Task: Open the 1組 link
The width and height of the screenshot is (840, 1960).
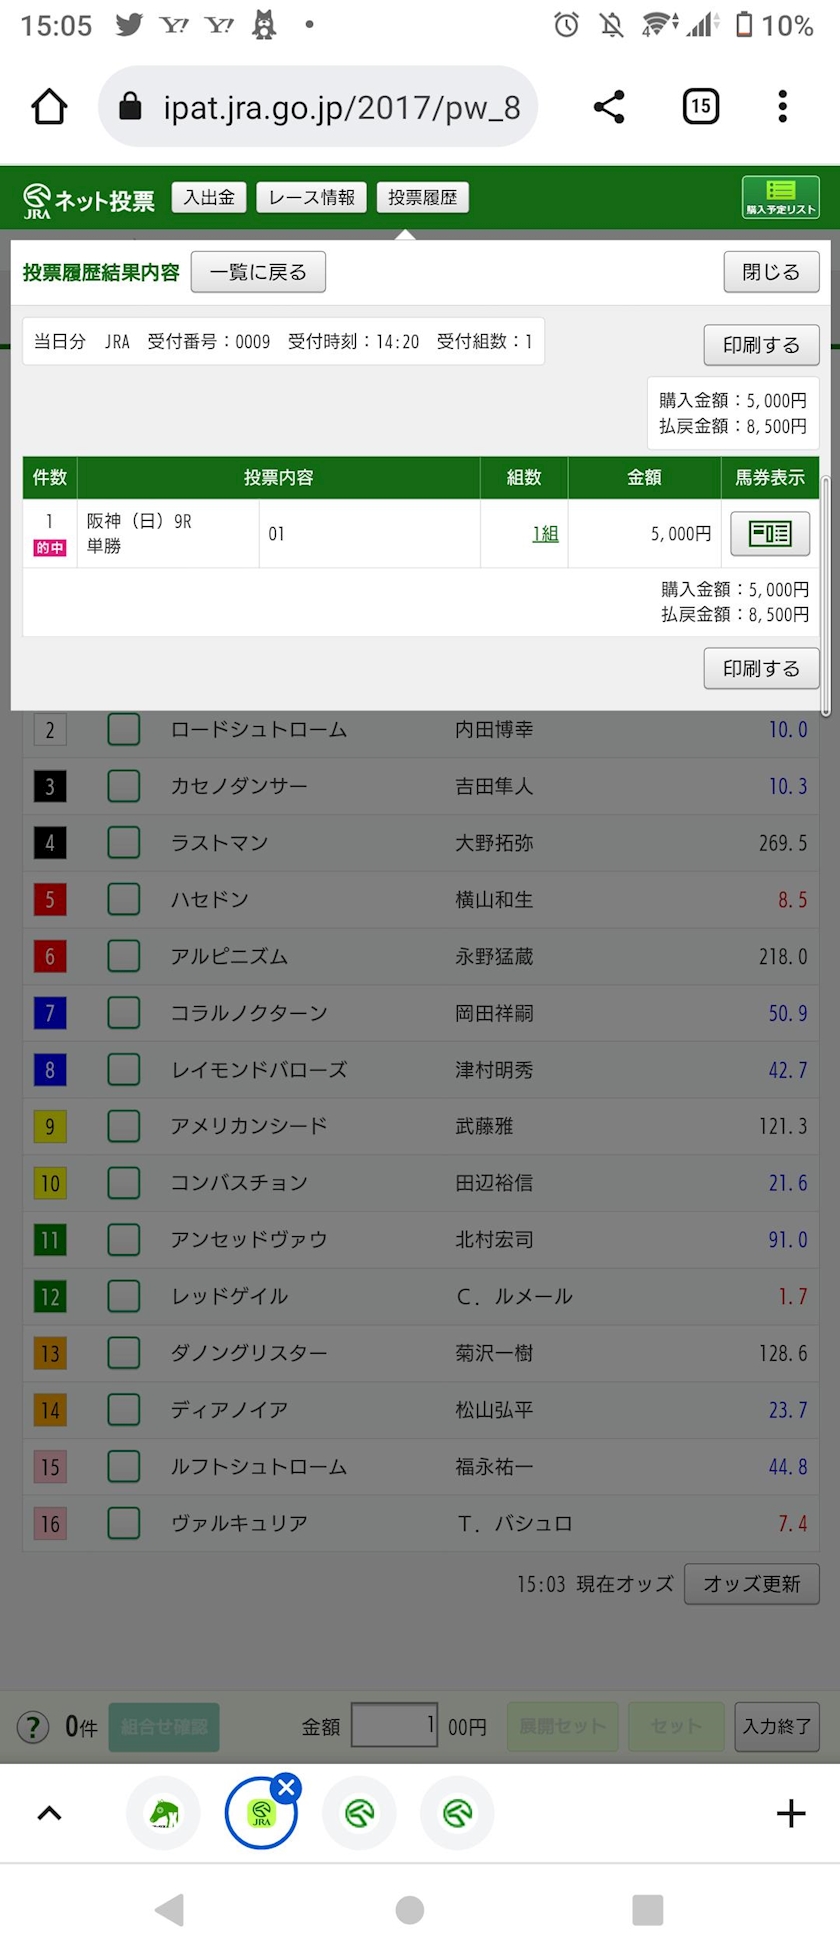Action: pyautogui.click(x=545, y=534)
